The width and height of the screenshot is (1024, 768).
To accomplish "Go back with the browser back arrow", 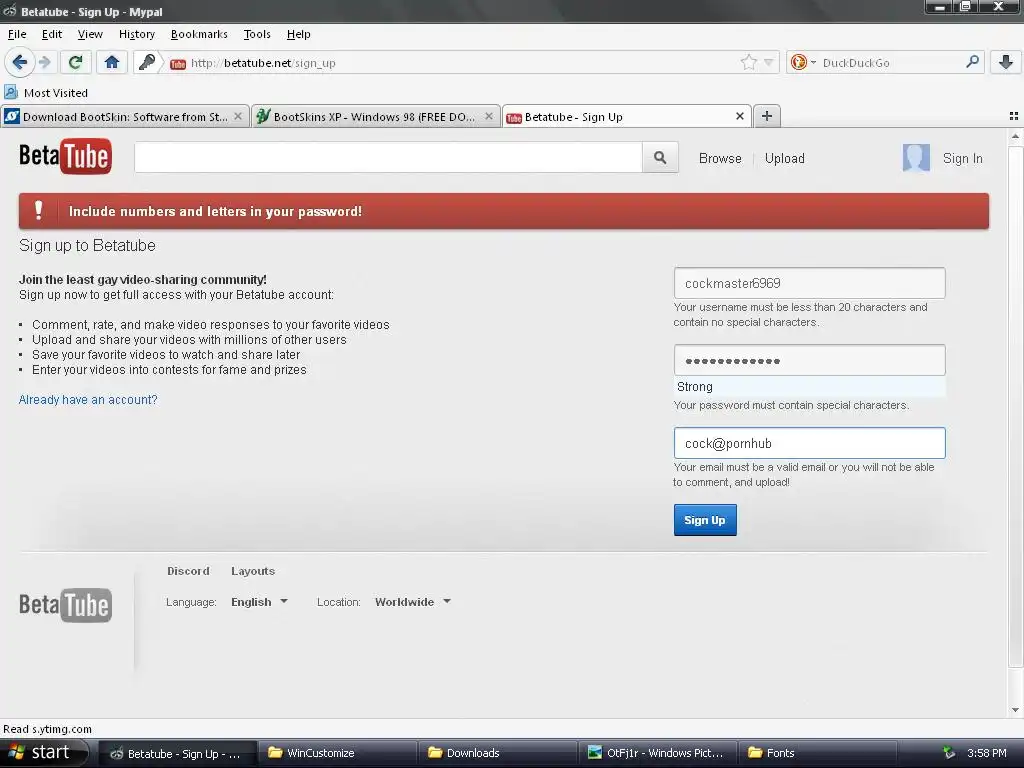I will click(x=19, y=63).
